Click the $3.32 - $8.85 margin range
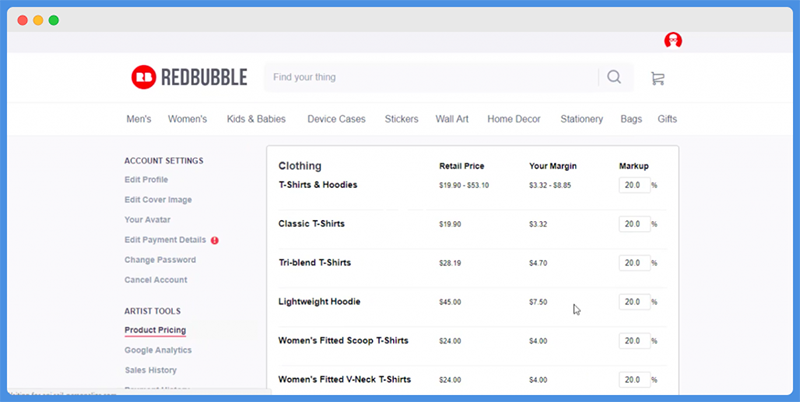 [x=550, y=185]
